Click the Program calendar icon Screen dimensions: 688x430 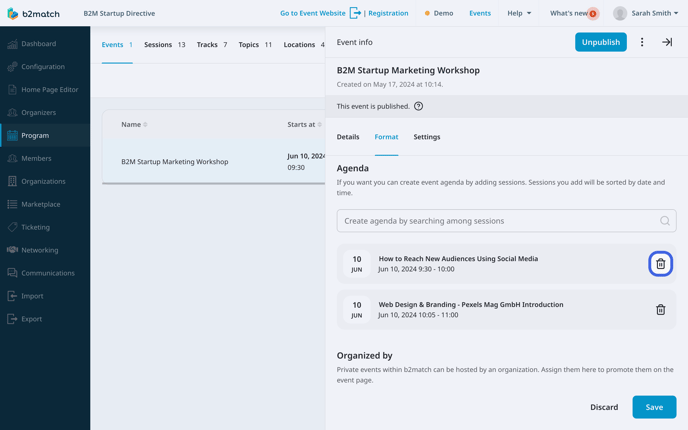[12, 135]
